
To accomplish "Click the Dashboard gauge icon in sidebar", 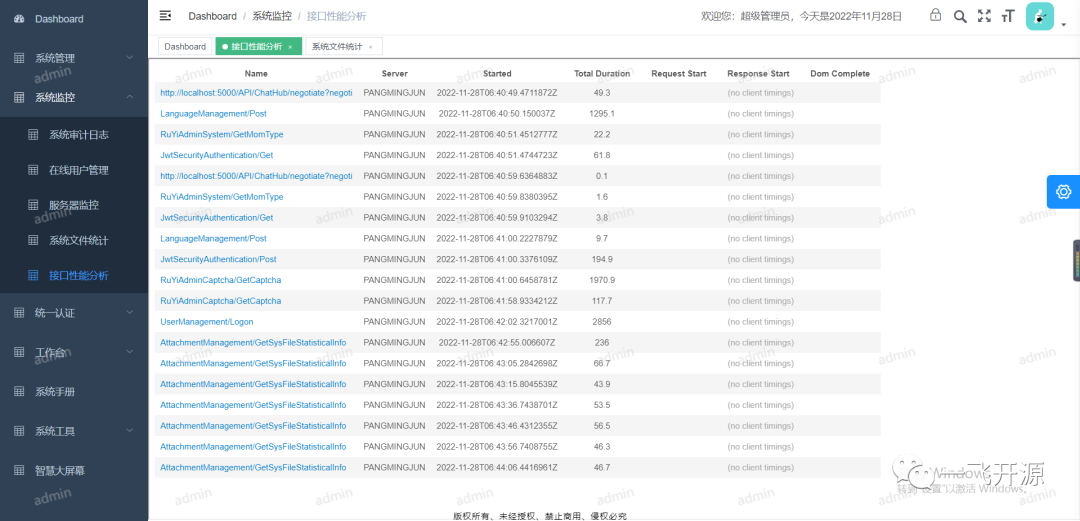I will click(19, 19).
